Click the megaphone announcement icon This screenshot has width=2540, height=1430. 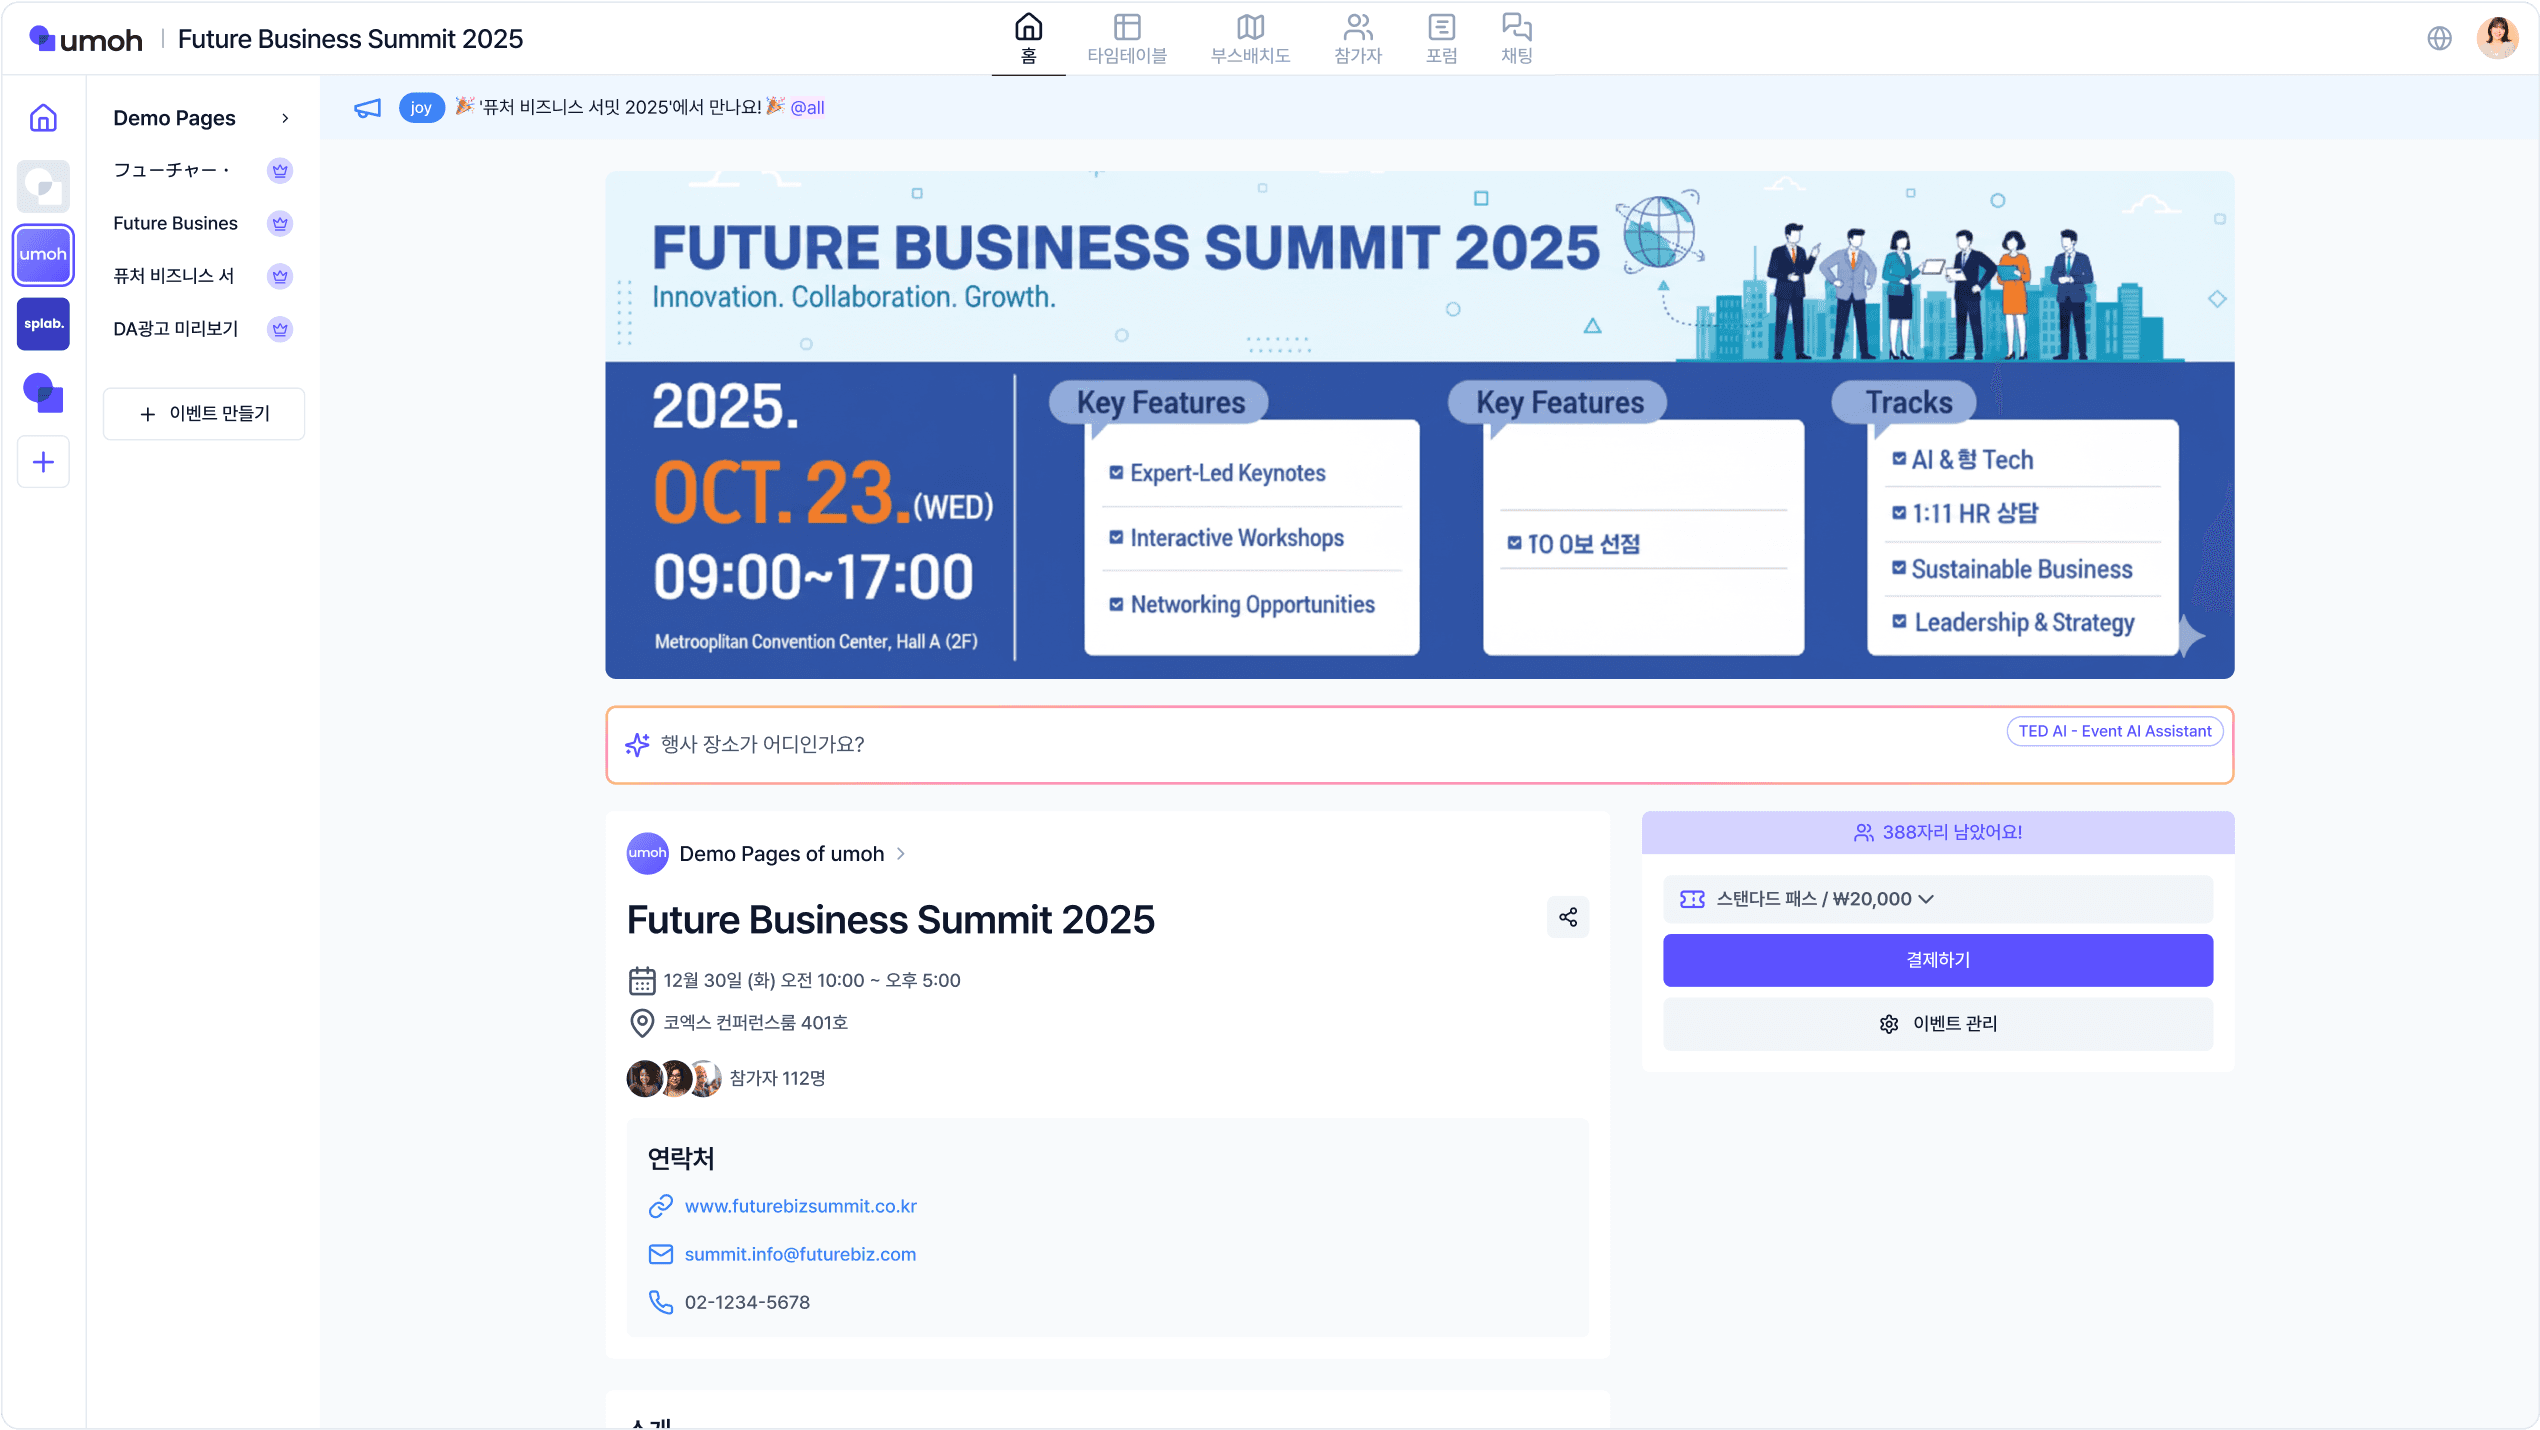click(x=367, y=108)
